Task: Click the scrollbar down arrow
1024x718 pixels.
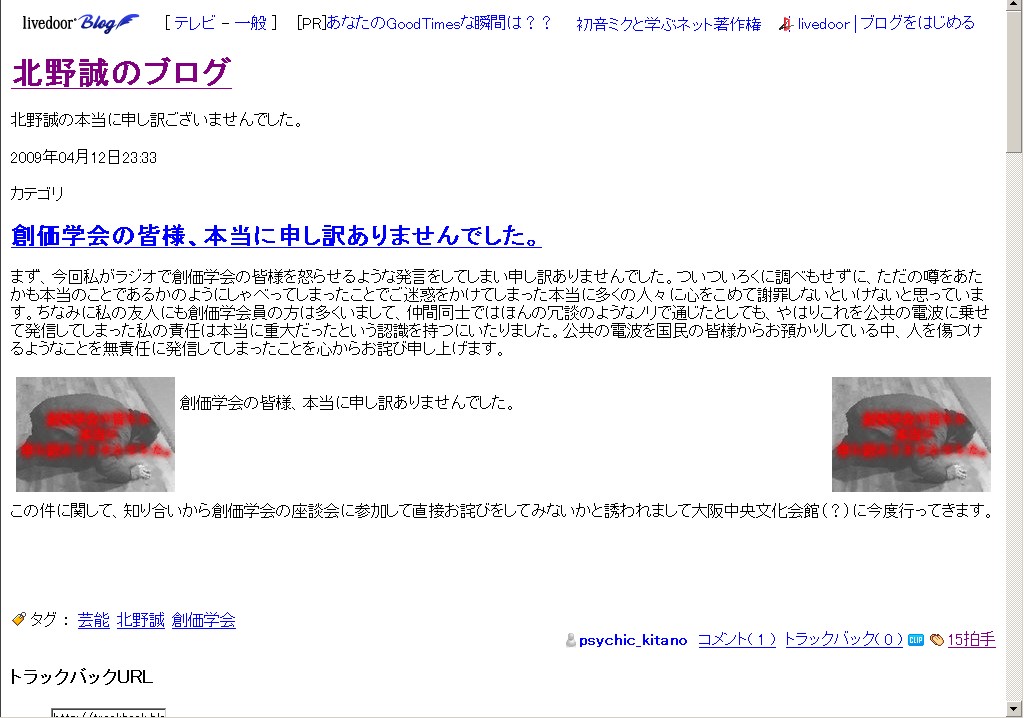Action: tap(1014, 709)
